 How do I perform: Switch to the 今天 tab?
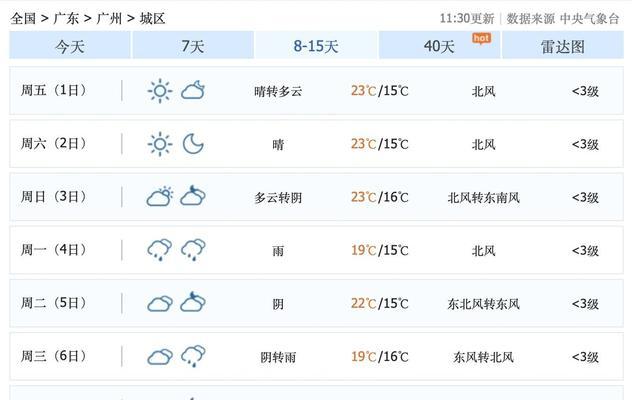[x=70, y=45]
